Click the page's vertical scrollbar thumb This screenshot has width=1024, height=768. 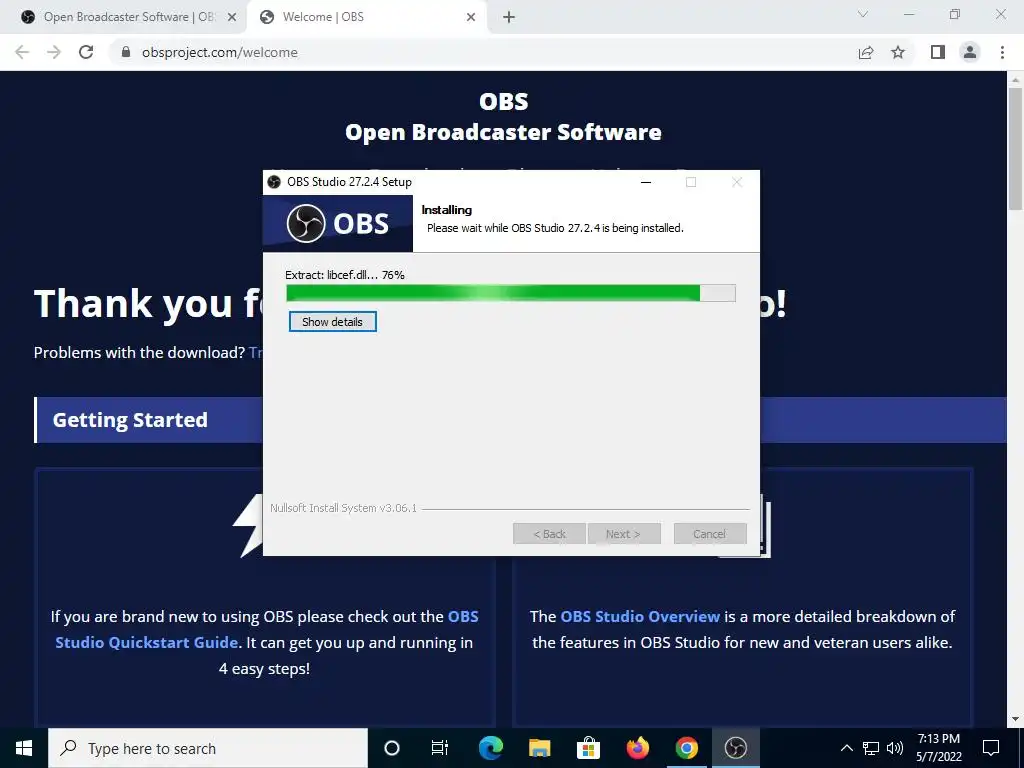pyautogui.click(x=1015, y=148)
